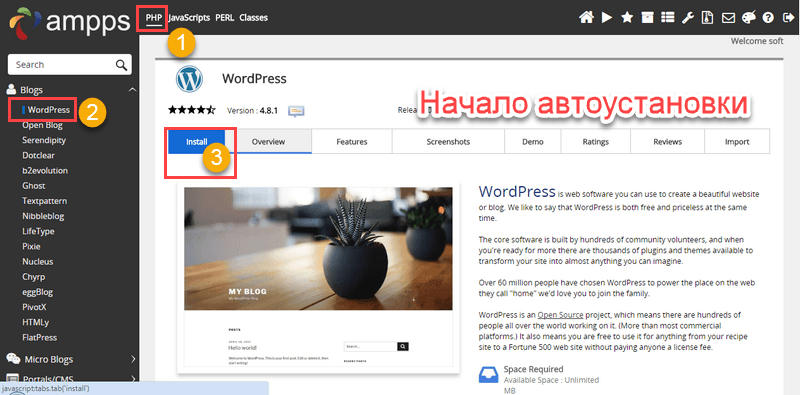This screenshot has width=805, height=395.
Task: Open the Screenshots tab
Action: (448, 142)
